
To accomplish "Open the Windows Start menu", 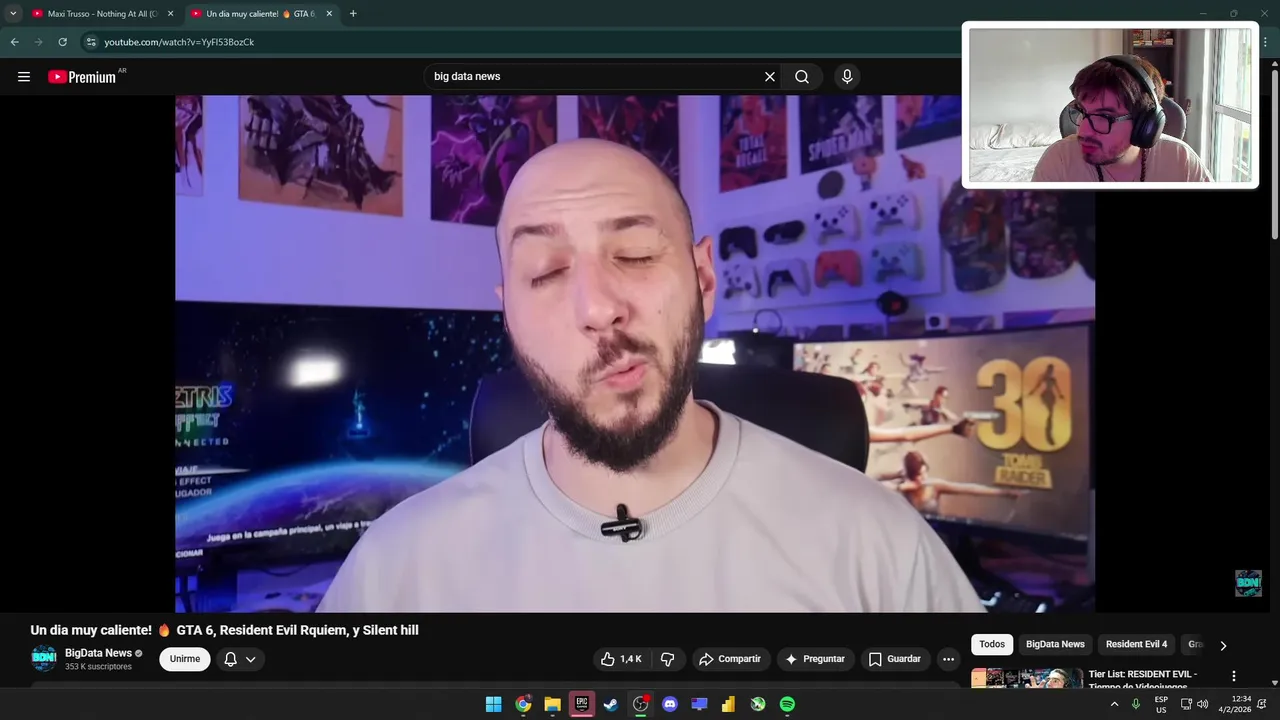I will pos(493,704).
